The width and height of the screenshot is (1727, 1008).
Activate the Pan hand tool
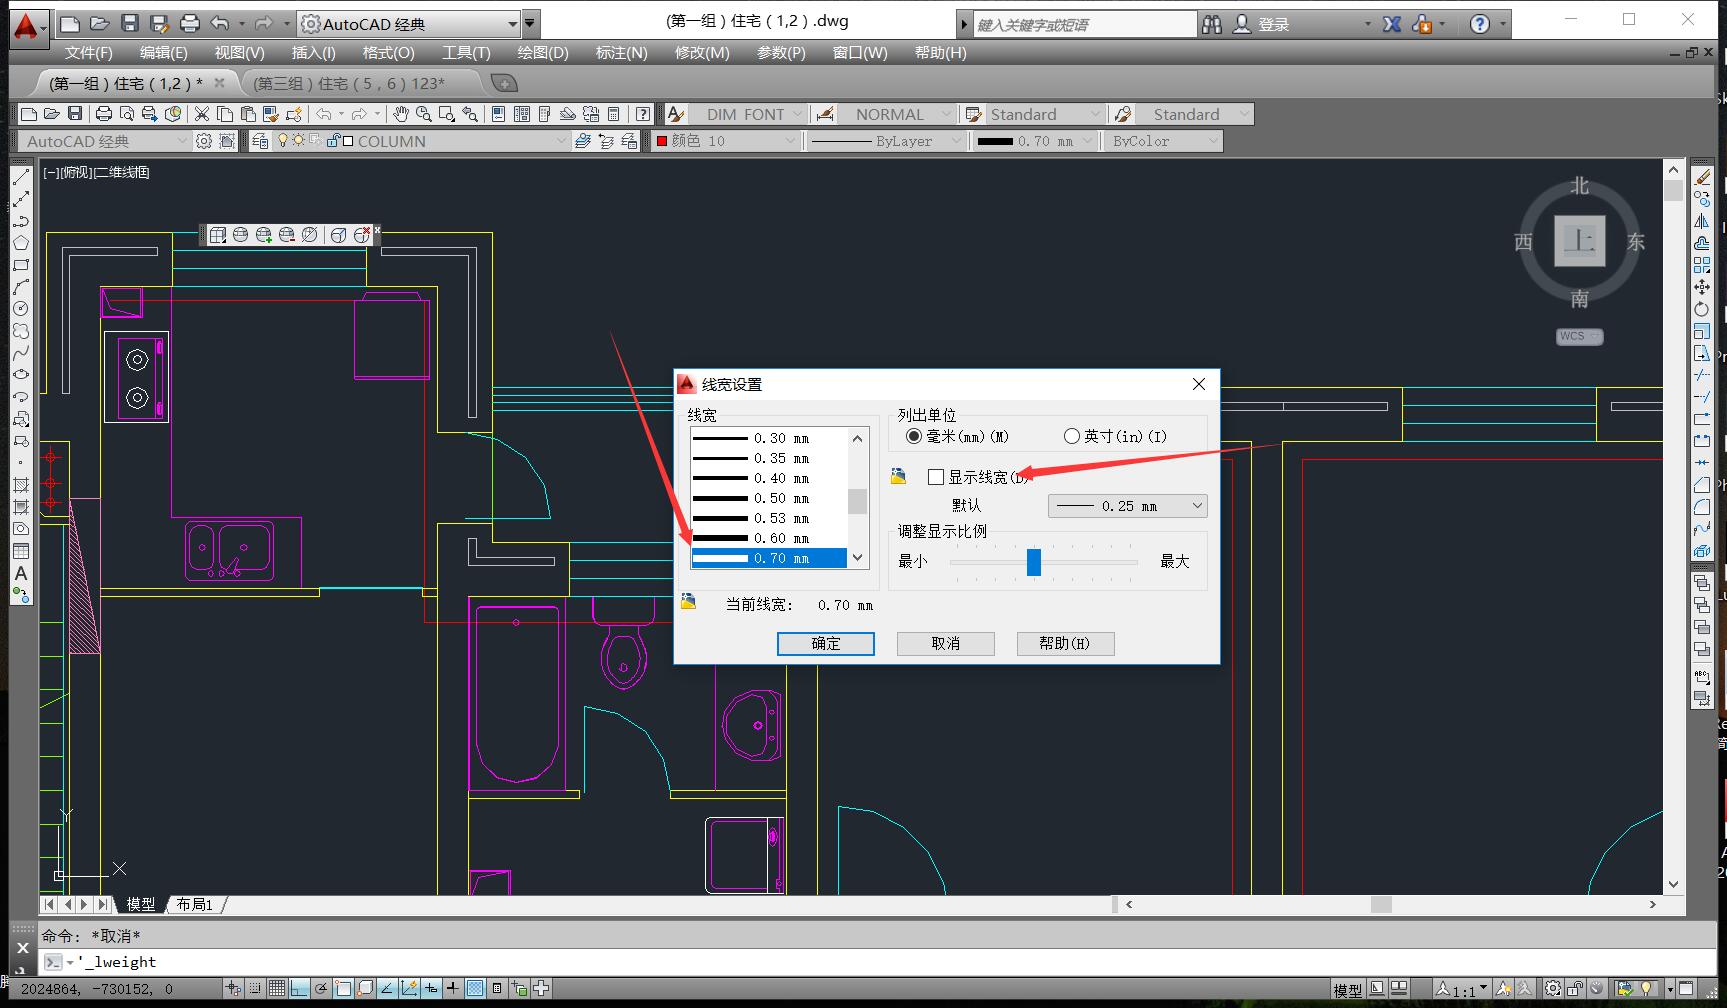400,114
